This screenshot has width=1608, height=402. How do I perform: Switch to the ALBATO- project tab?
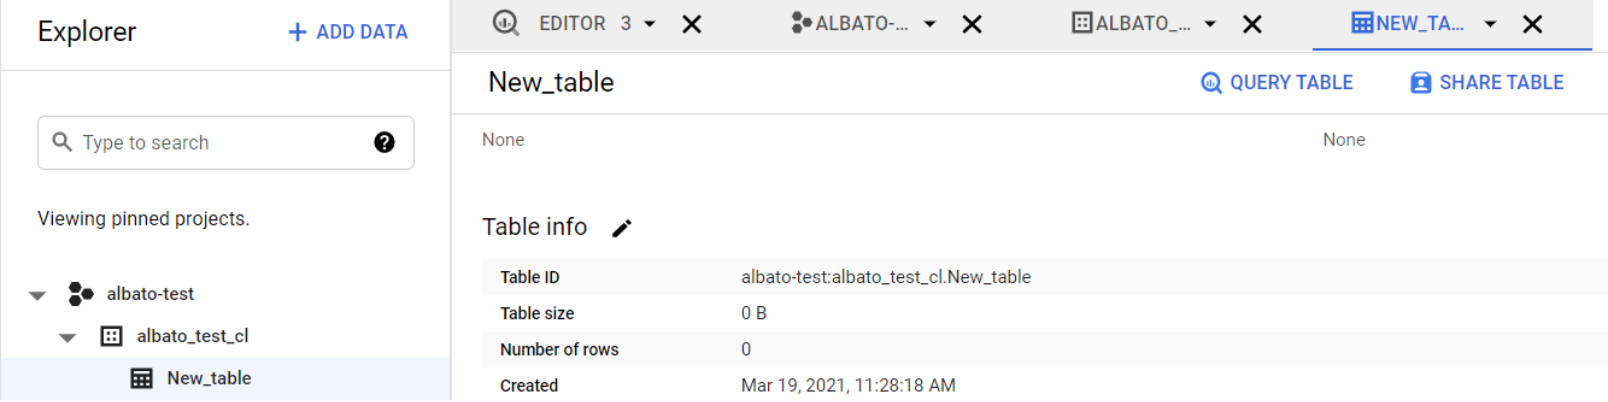(850, 24)
